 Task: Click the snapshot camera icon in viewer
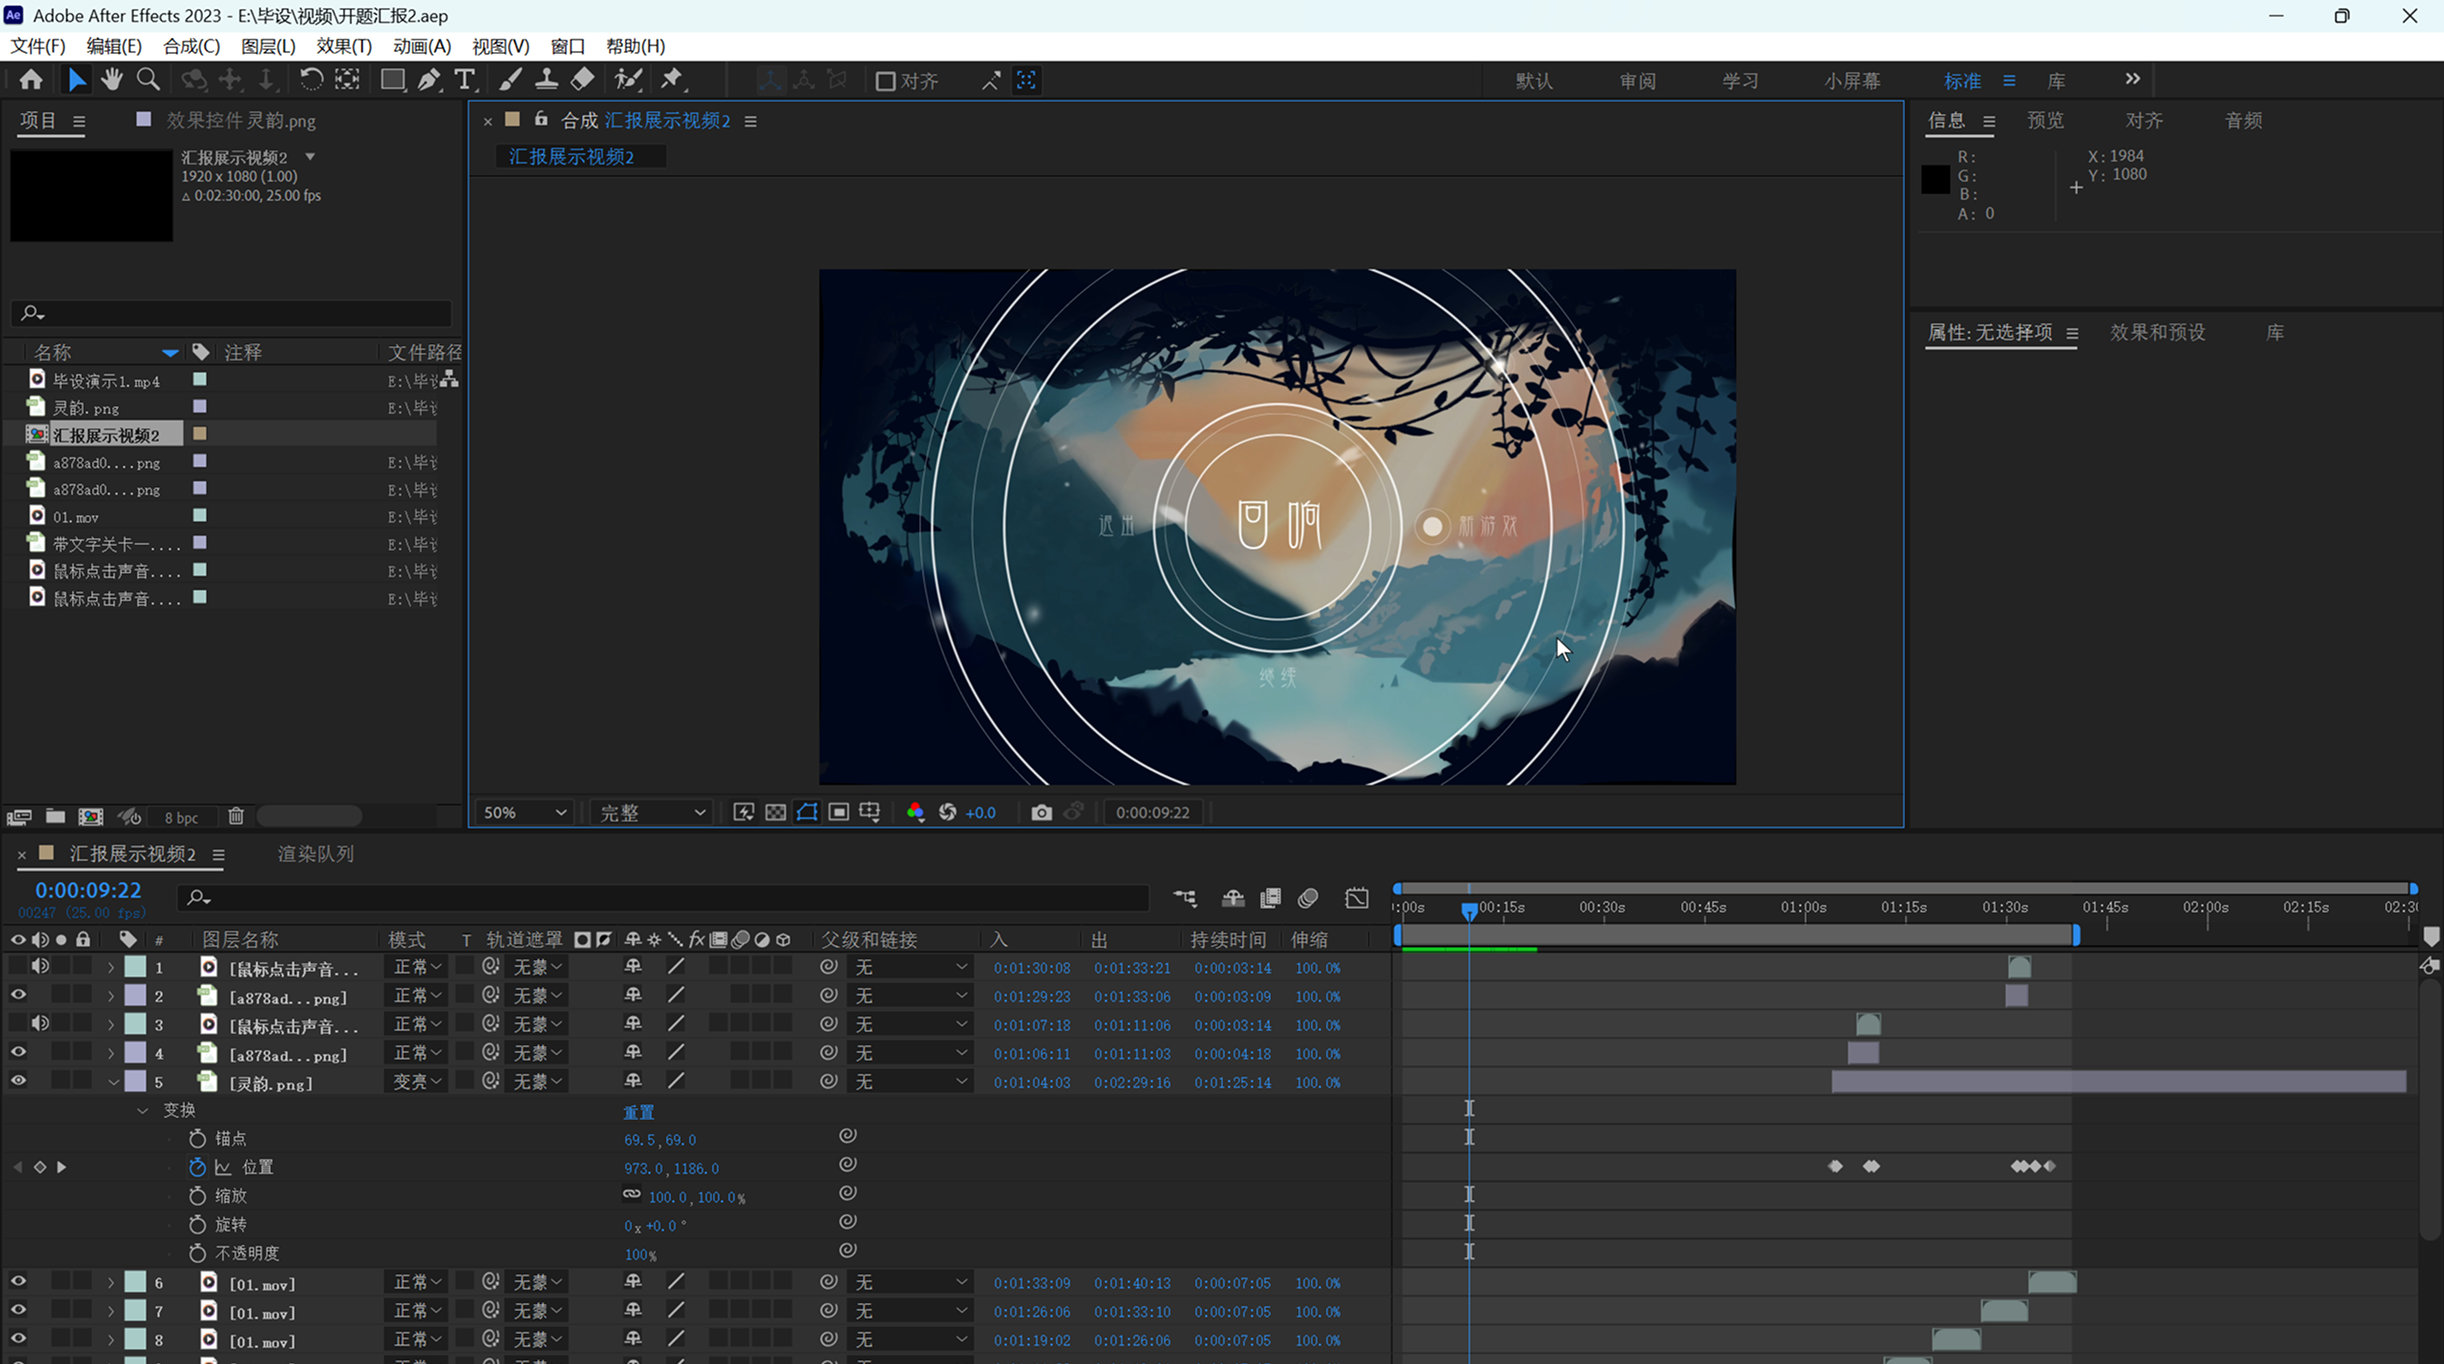(x=1041, y=813)
